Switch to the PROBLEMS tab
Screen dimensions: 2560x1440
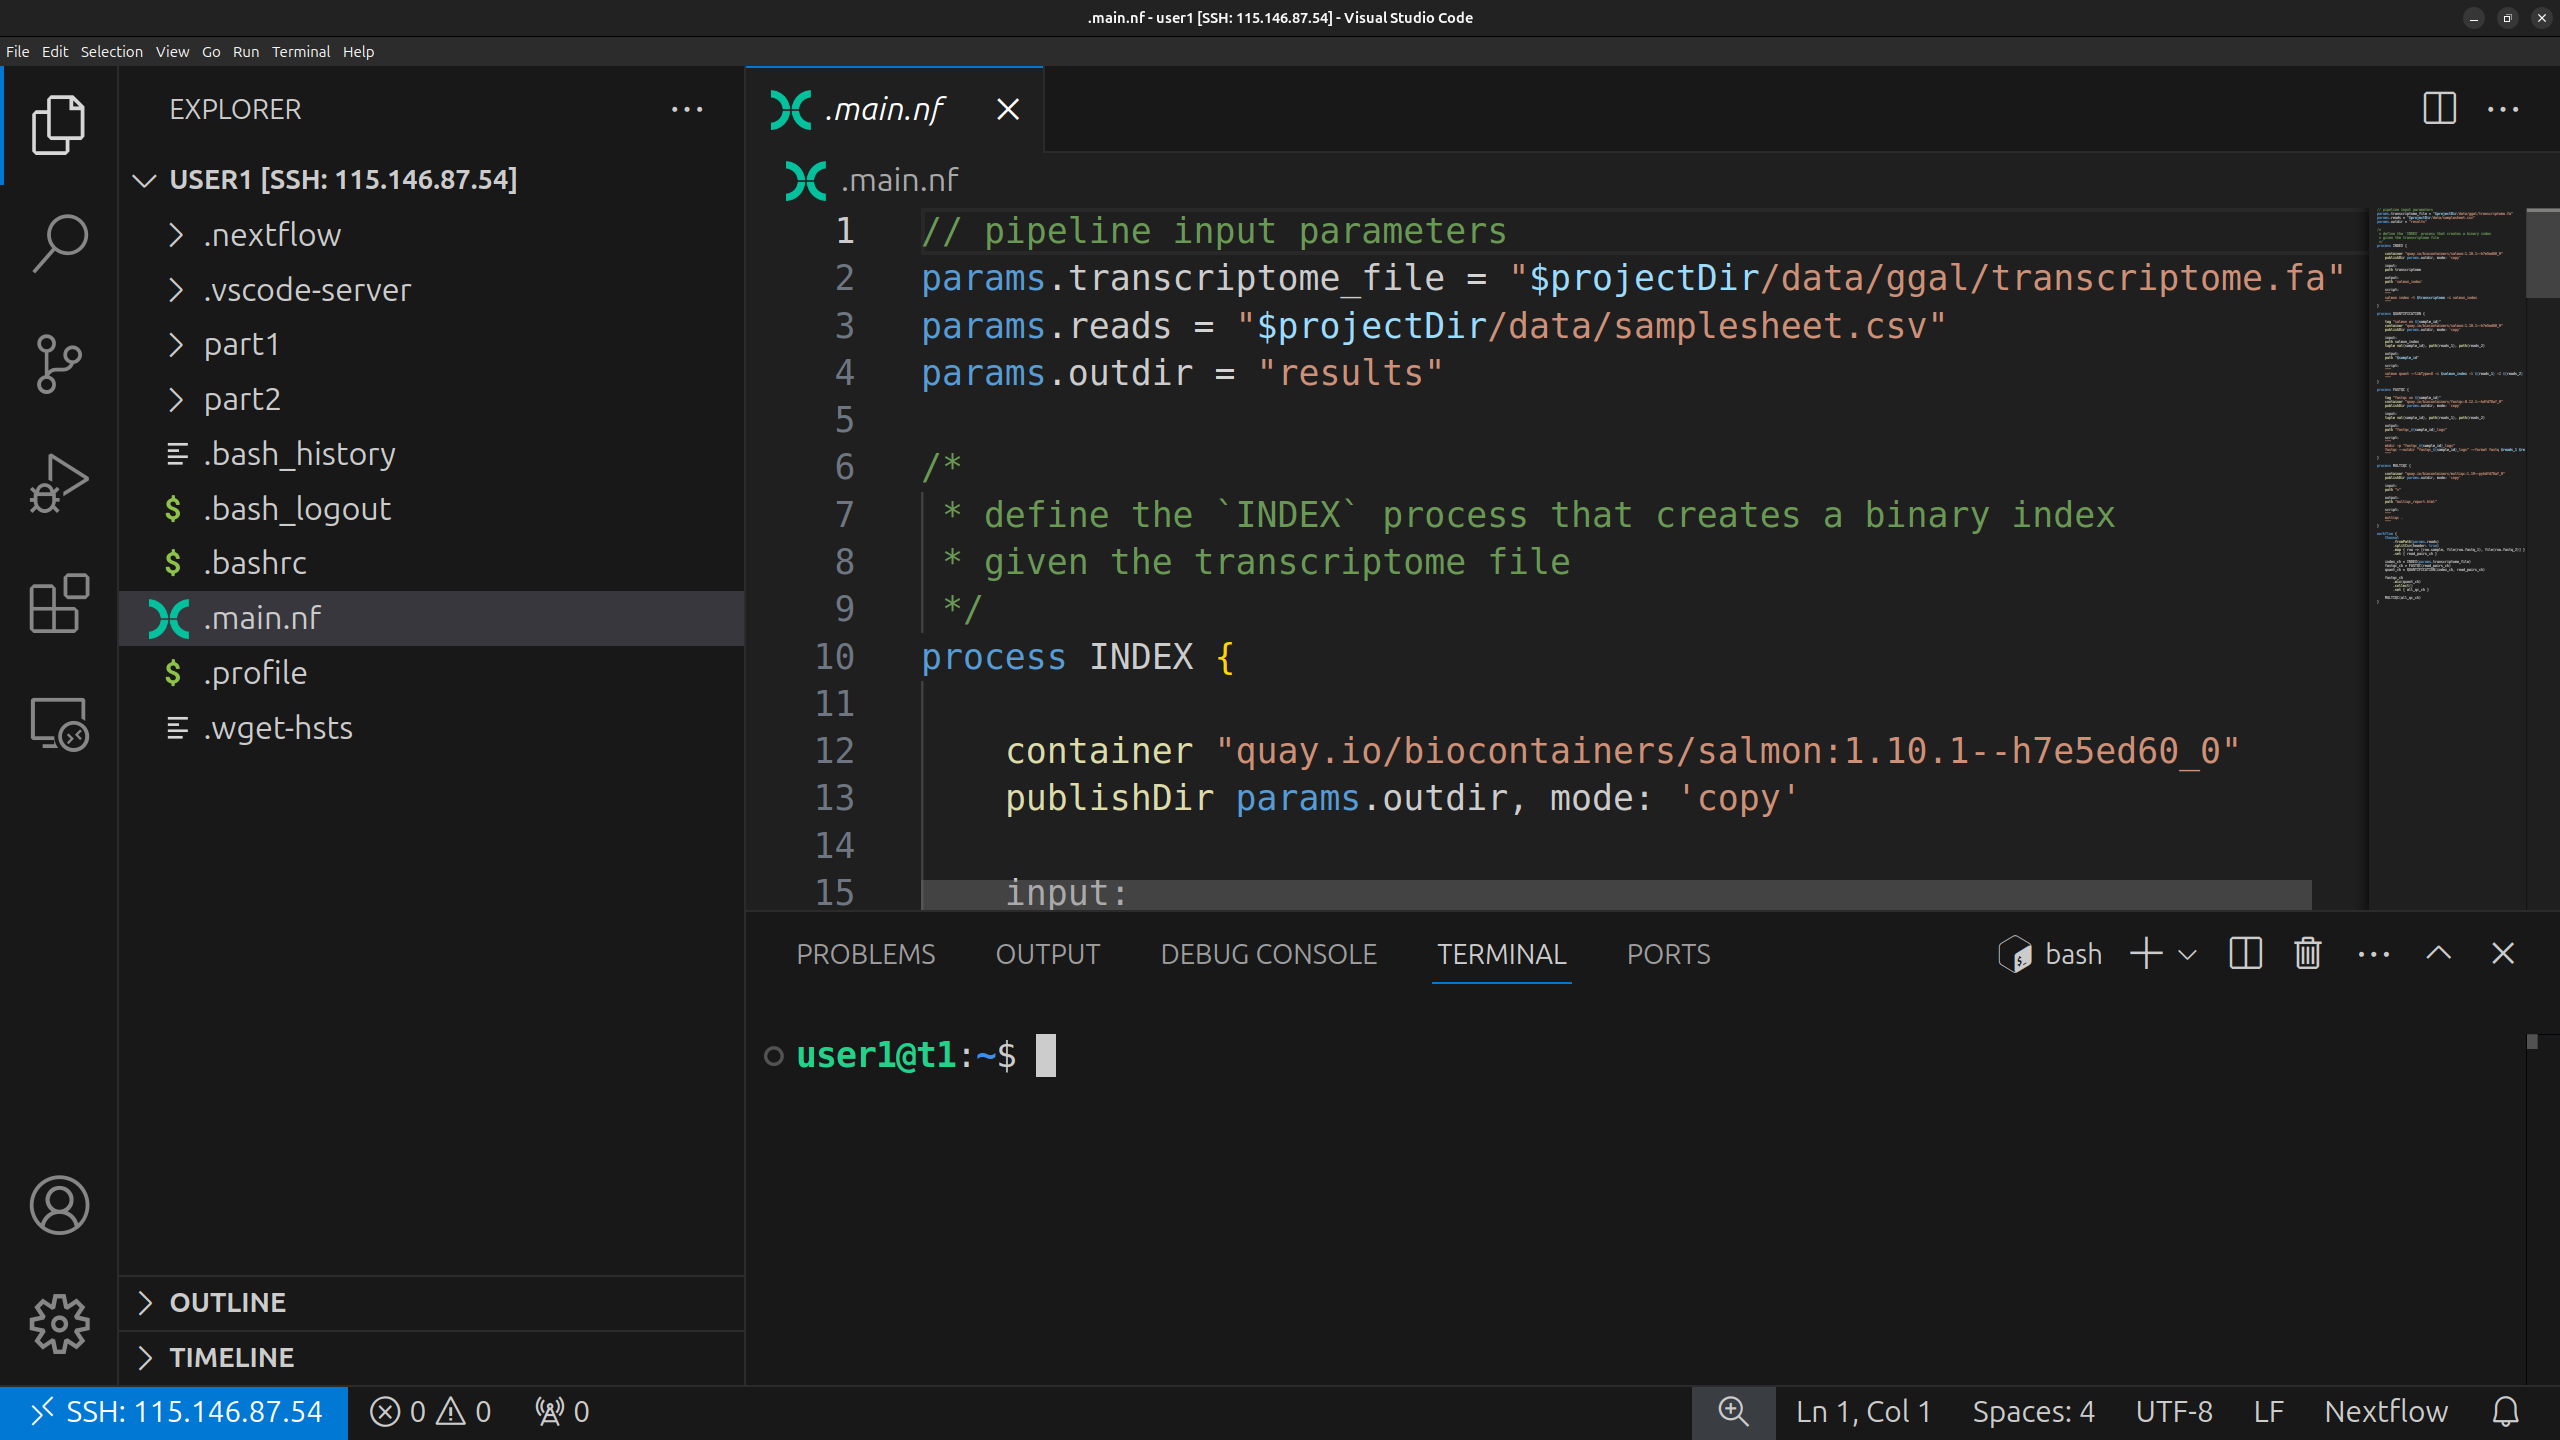(865, 954)
